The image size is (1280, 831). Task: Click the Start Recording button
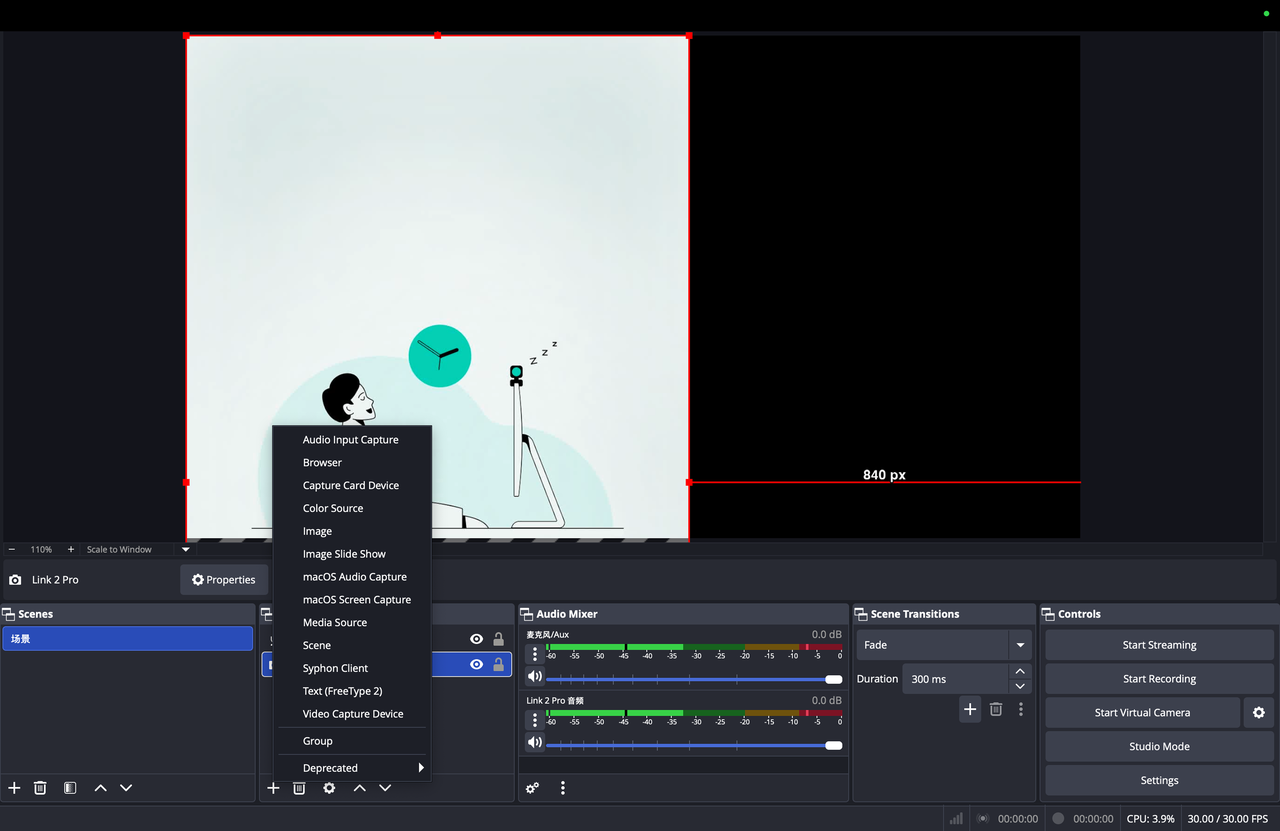coord(1158,678)
